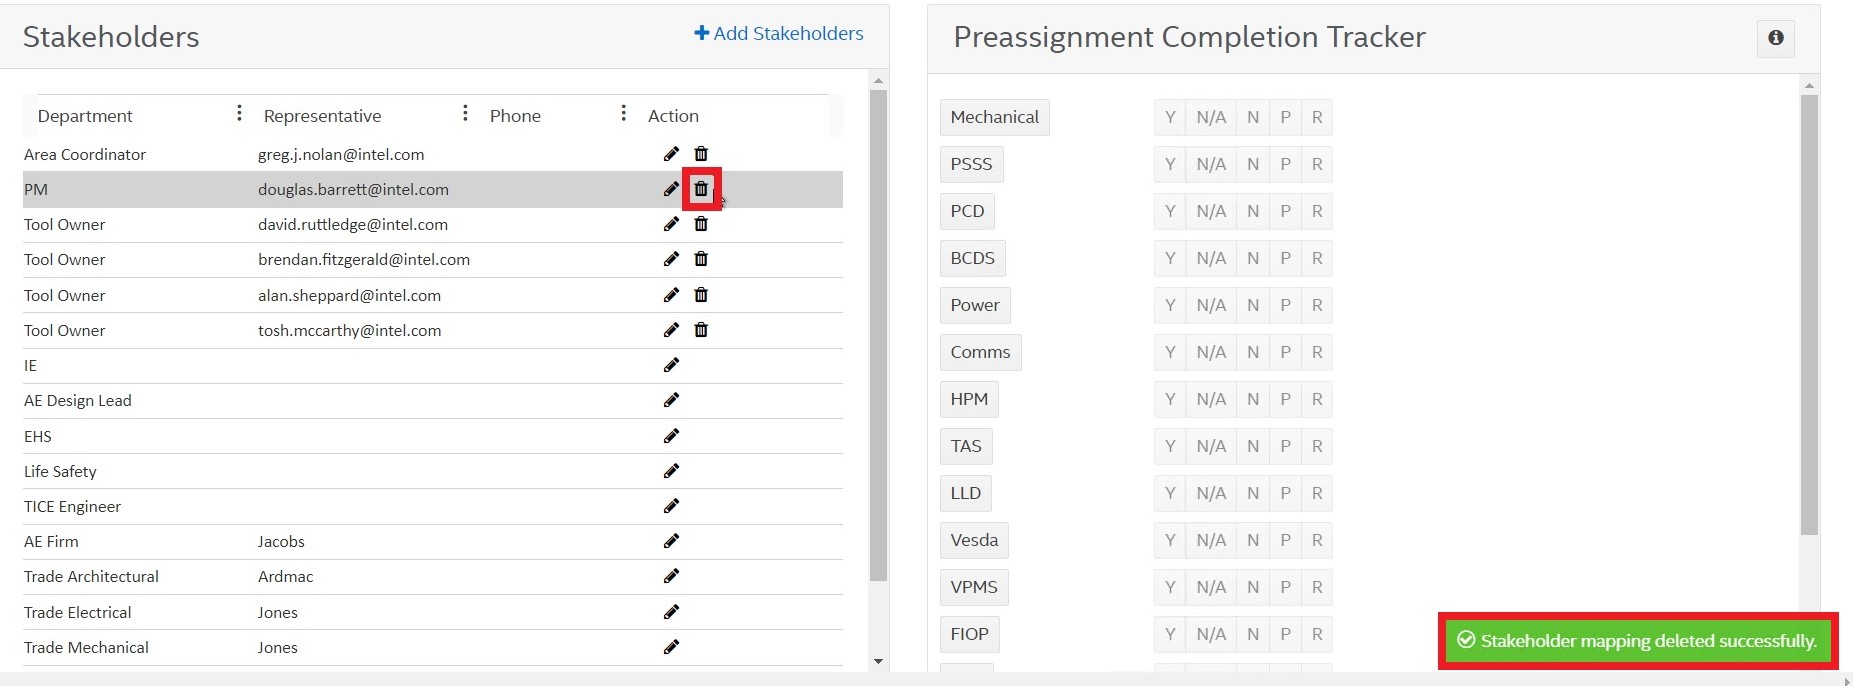The width and height of the screenshot is (1853, 686).
Task: Click the Vesda department button
Action: pyautogui.click(x=974, y=540)
